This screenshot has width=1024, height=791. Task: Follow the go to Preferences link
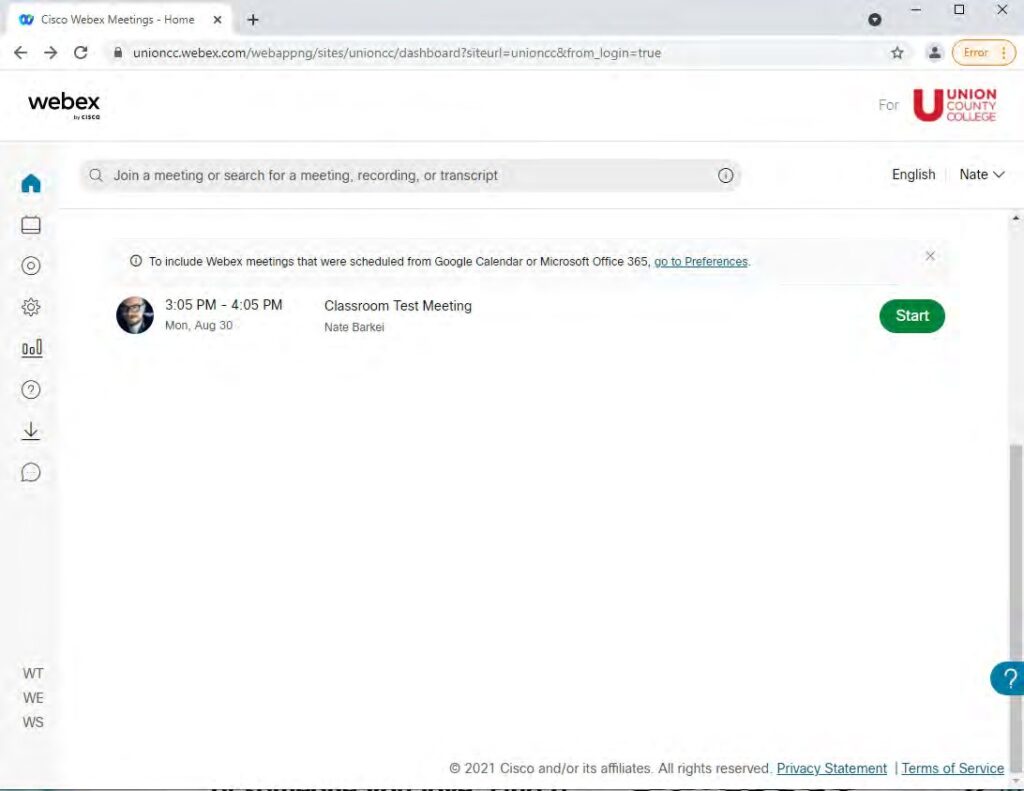click(701, 262)
